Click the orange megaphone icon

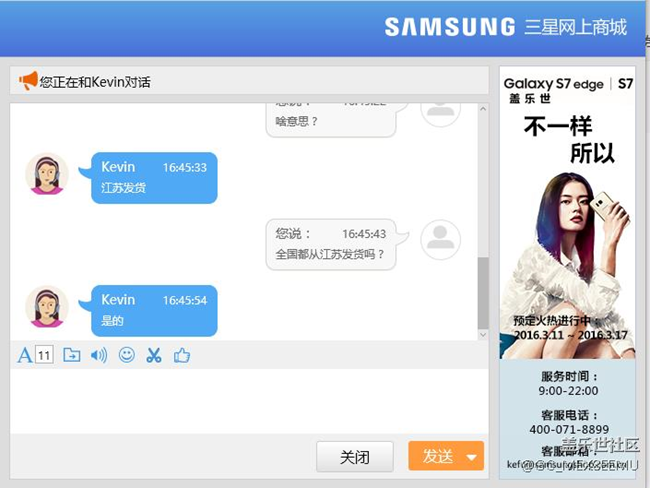point(28,81)
